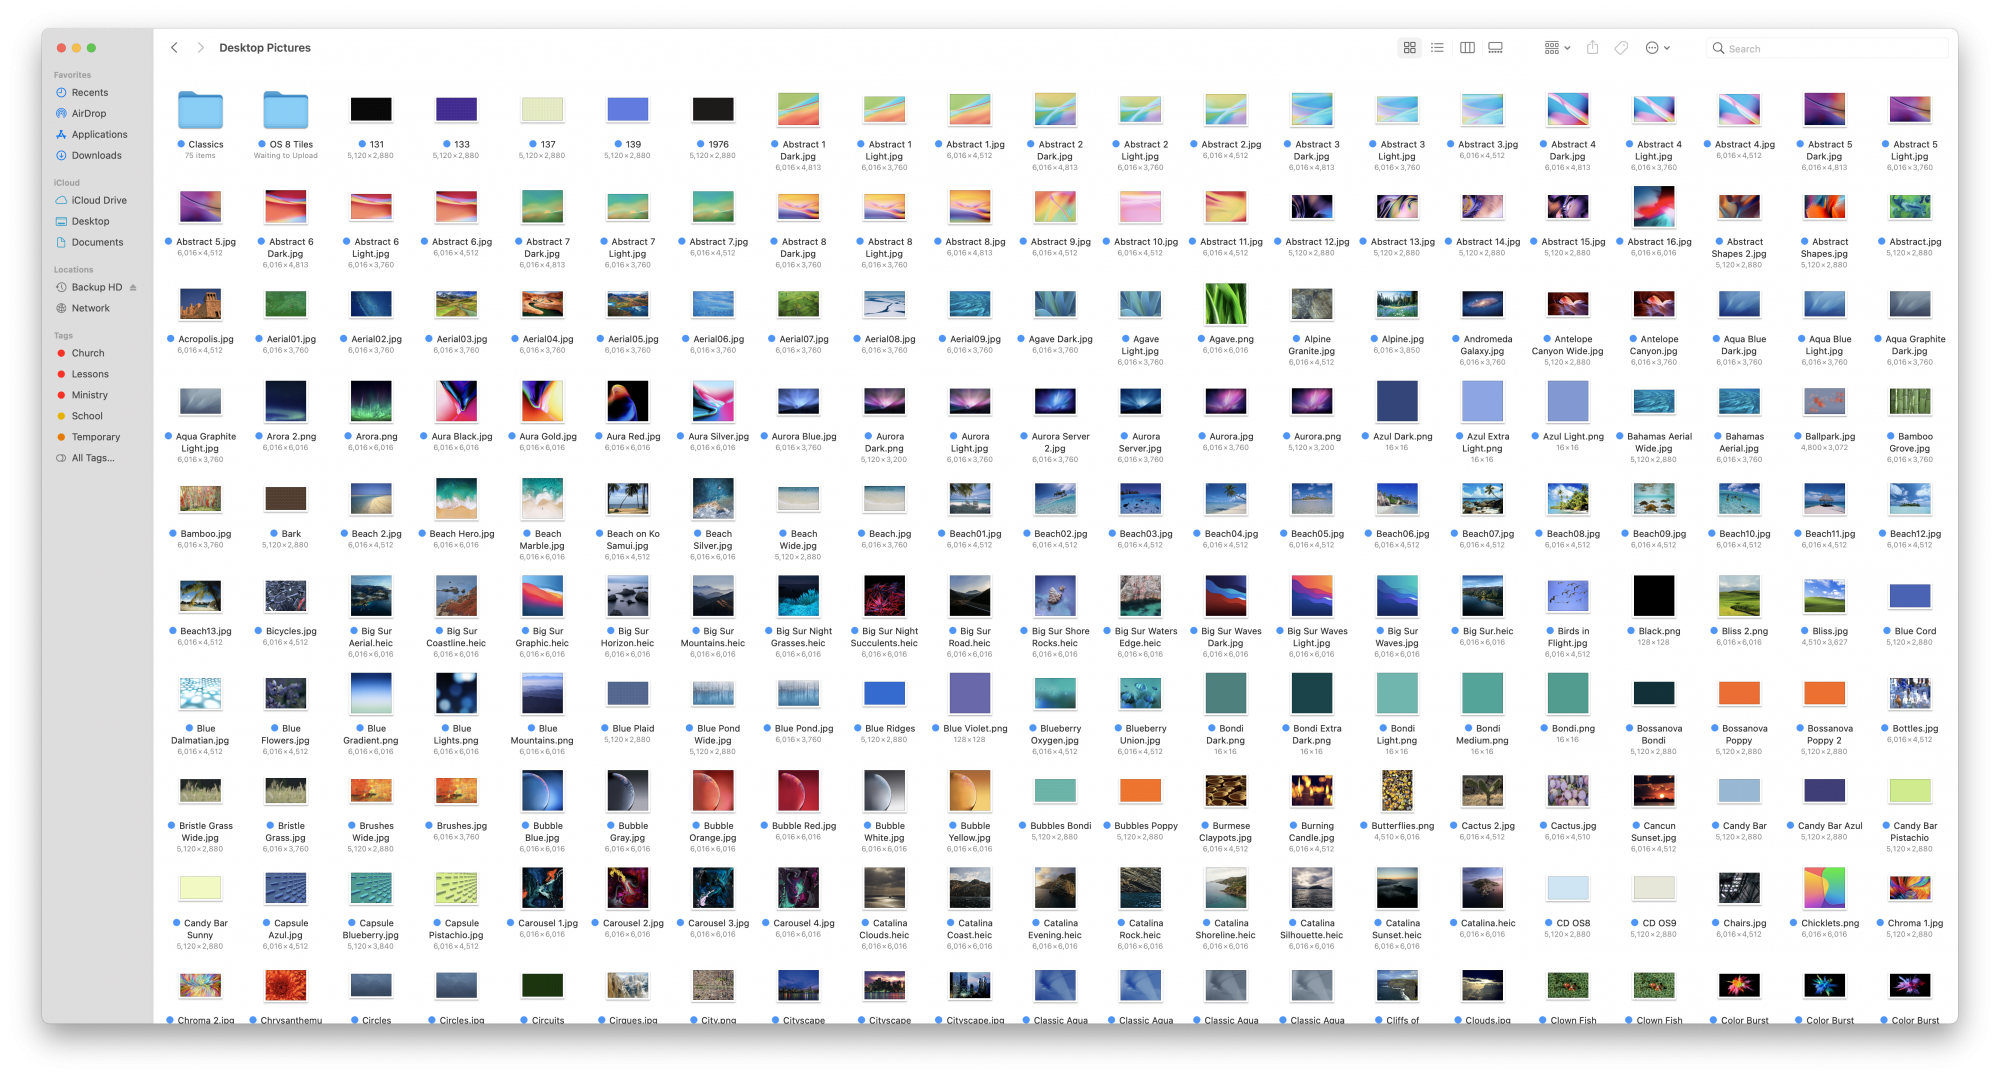This screenshot has height=1079, width=2000.
Task: Select Blue Violet.png thumbnail
Action: click(x=970, y=694)
